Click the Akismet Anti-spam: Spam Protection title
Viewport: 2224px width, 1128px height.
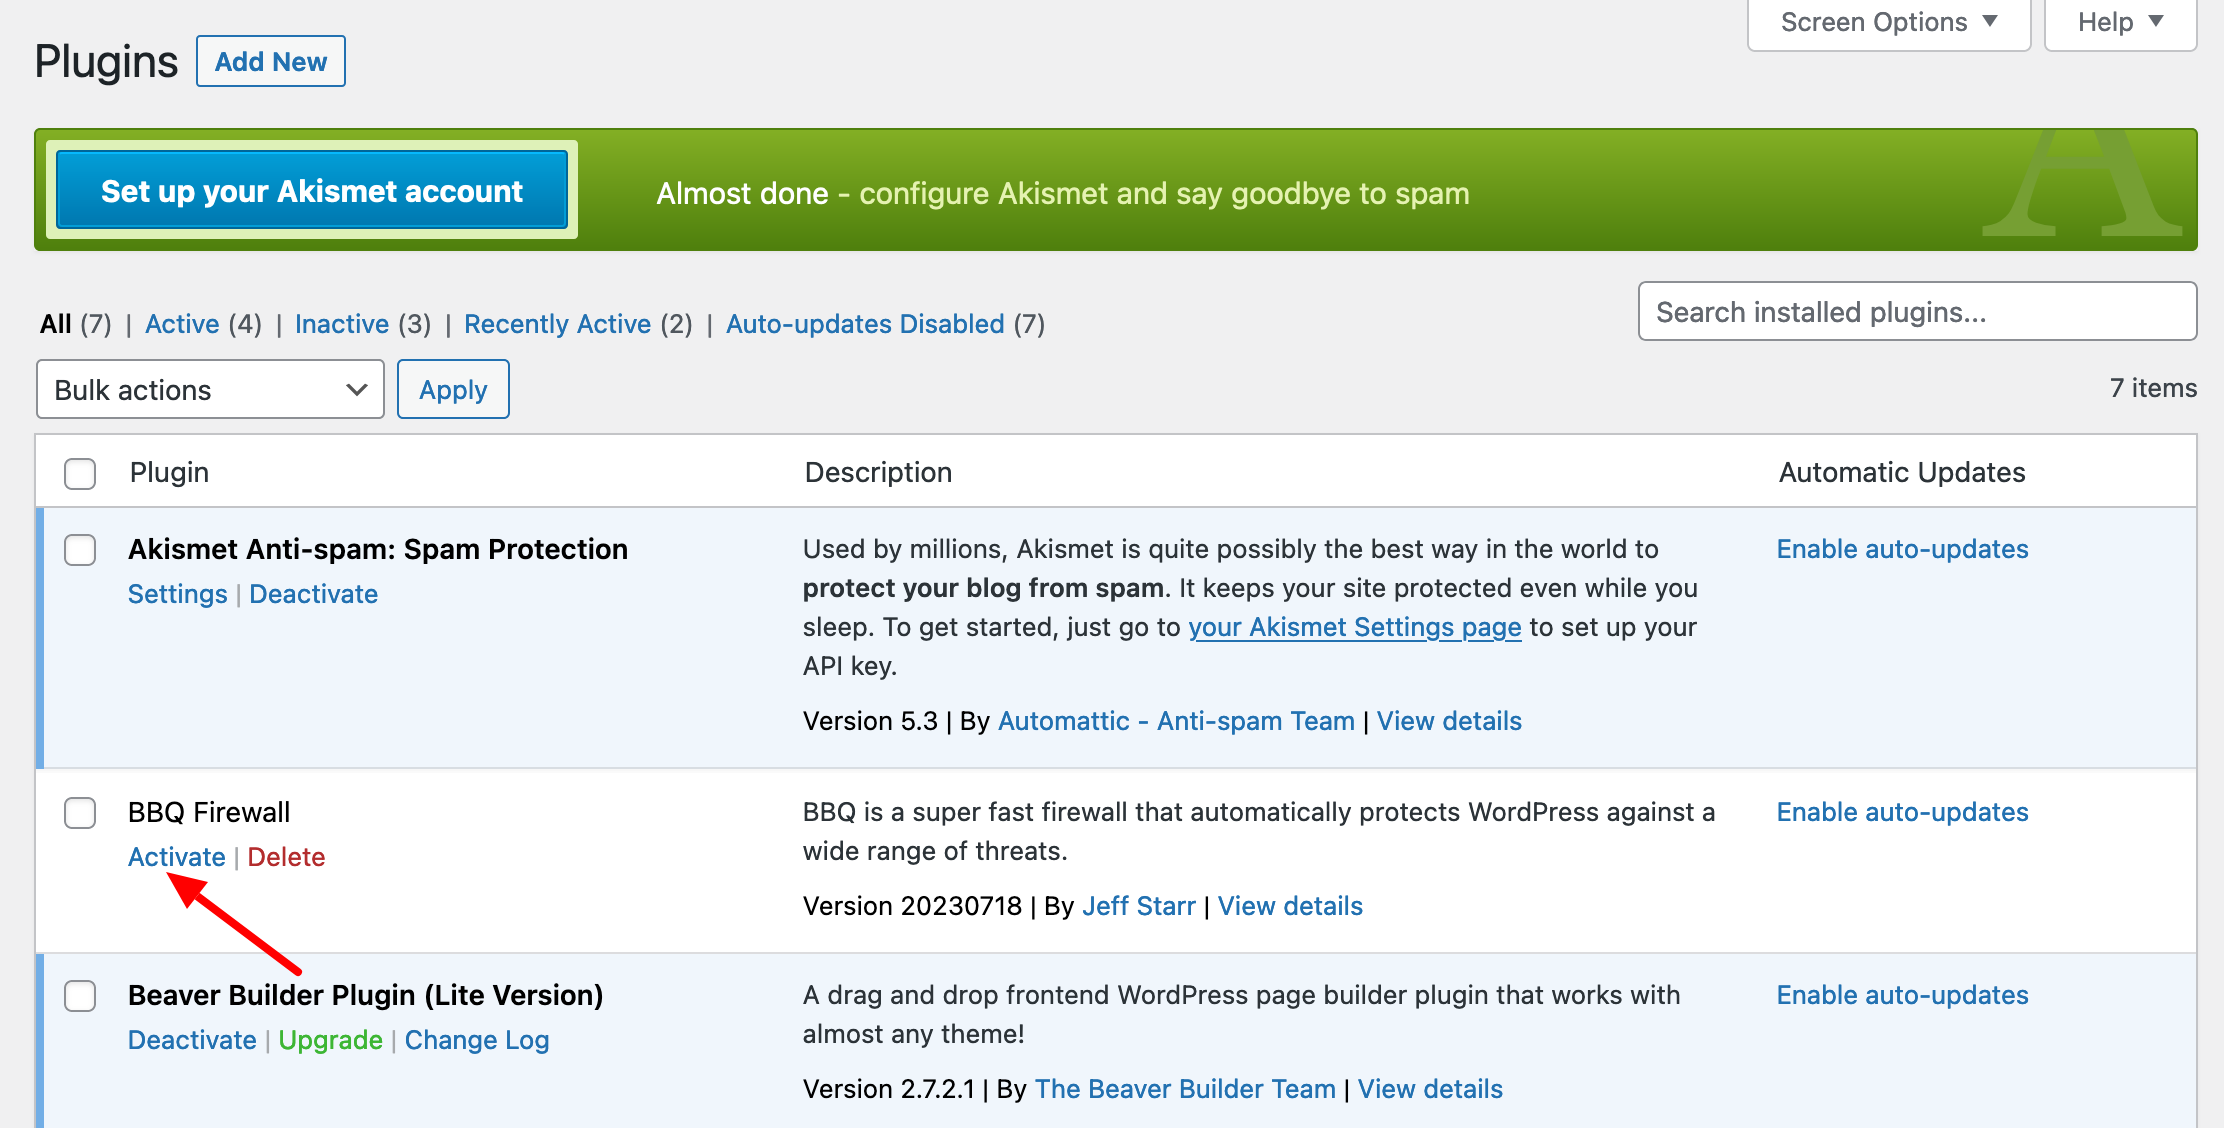tap(378, 549)
